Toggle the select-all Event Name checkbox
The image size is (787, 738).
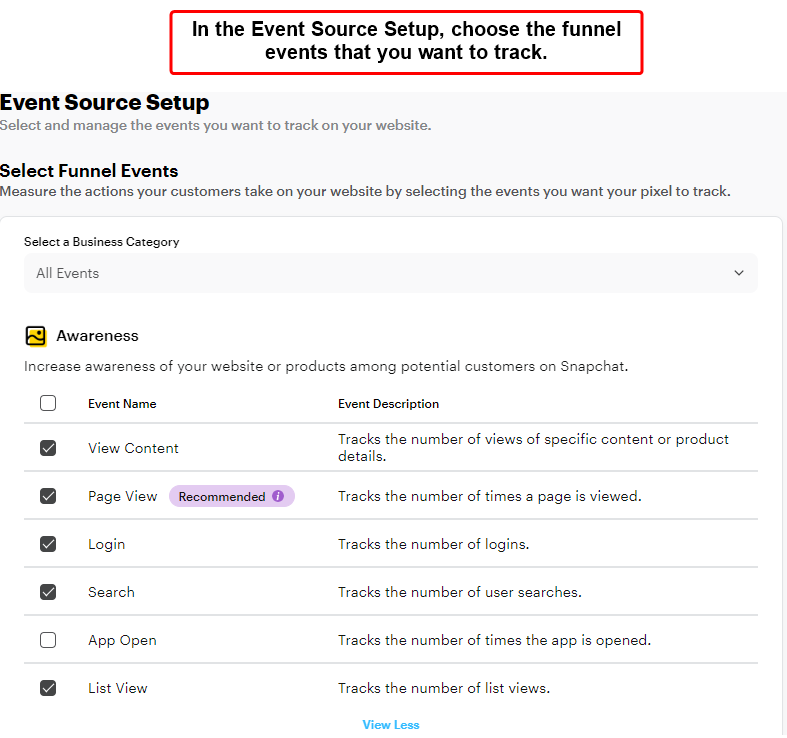pyautogui.click(x=48, y=403)
